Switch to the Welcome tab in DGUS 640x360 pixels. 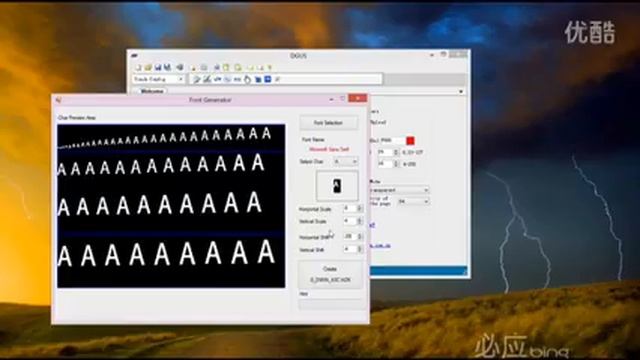[151, 91]
